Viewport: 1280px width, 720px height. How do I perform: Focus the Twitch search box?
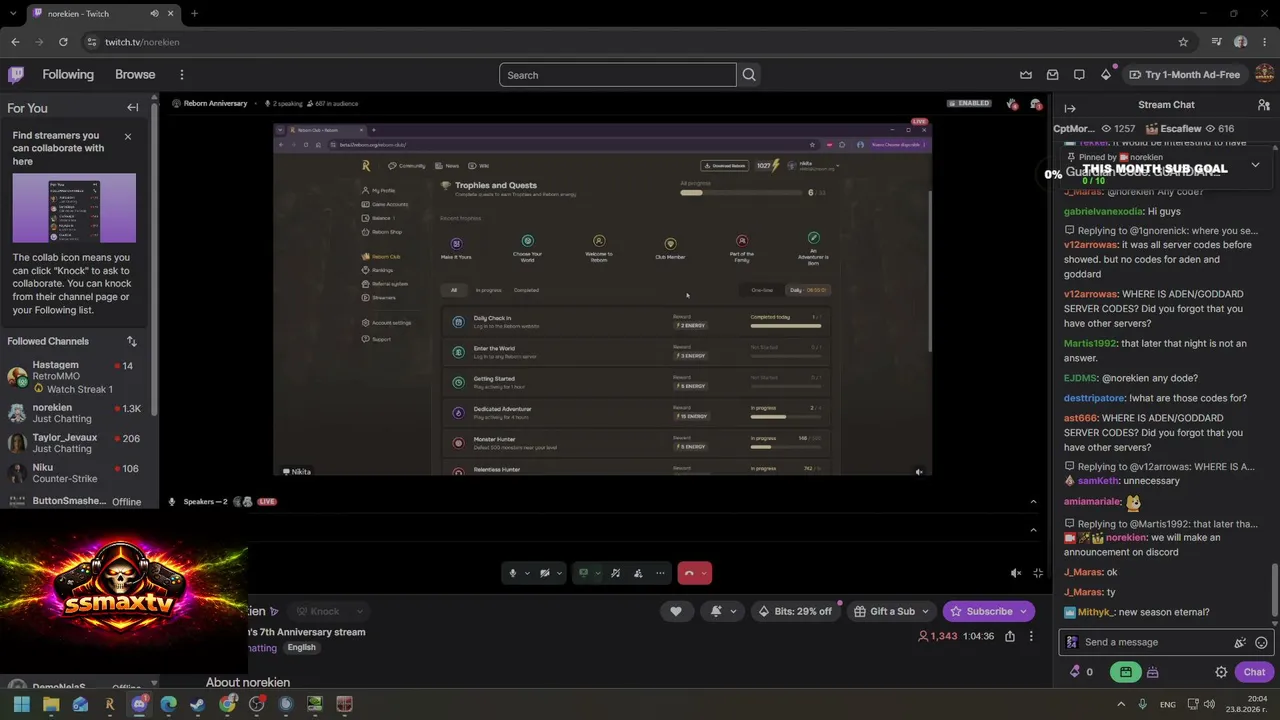[x=617, y=75]
